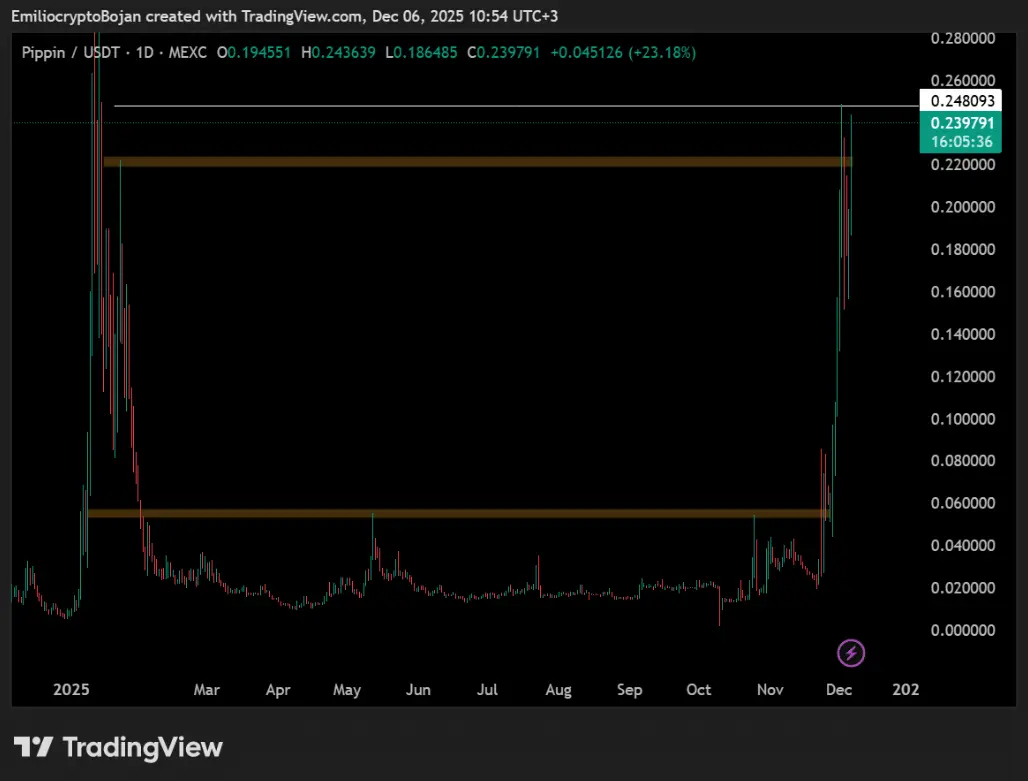Image resolution: width=1028 pixels, height=781 pixels.
Task: Click the May label on time axis
Action: click(x=347, y=690)
